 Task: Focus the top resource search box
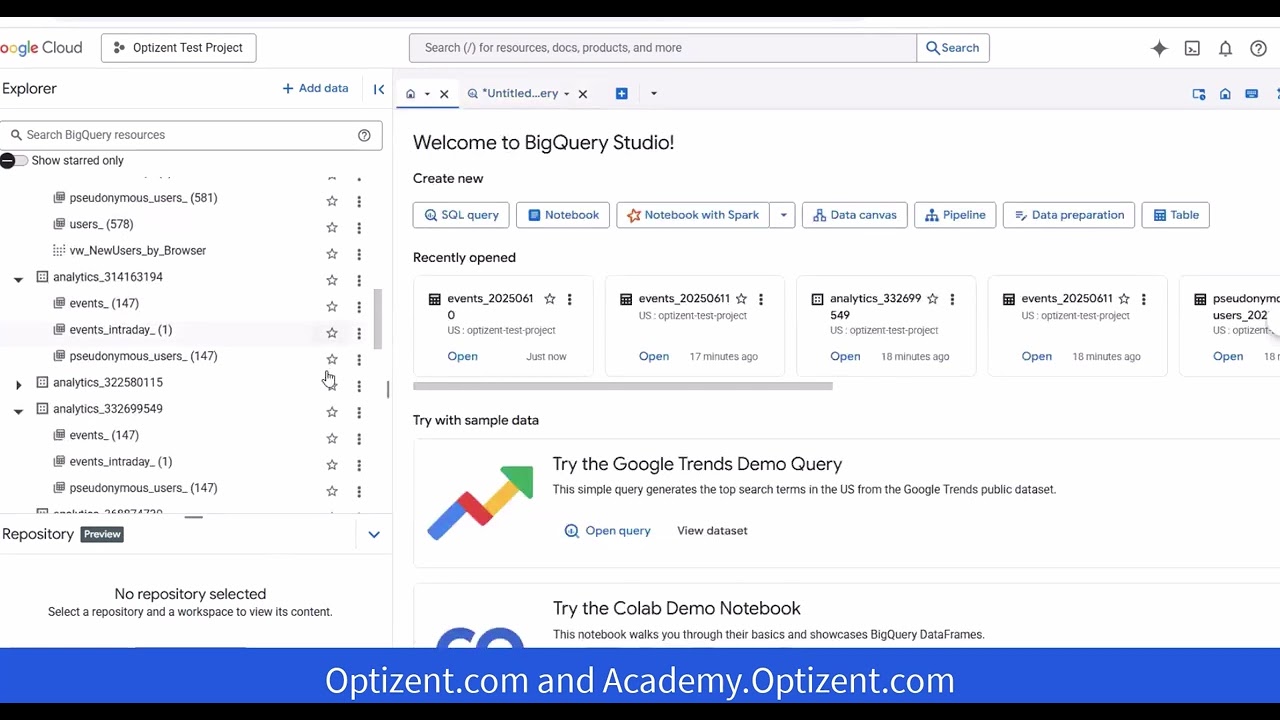click(662, 48)
